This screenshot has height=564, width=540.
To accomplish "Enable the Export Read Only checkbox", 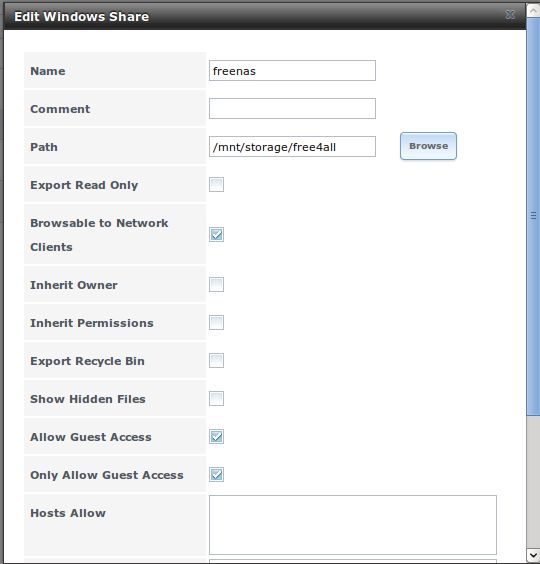I will point(216,185).
